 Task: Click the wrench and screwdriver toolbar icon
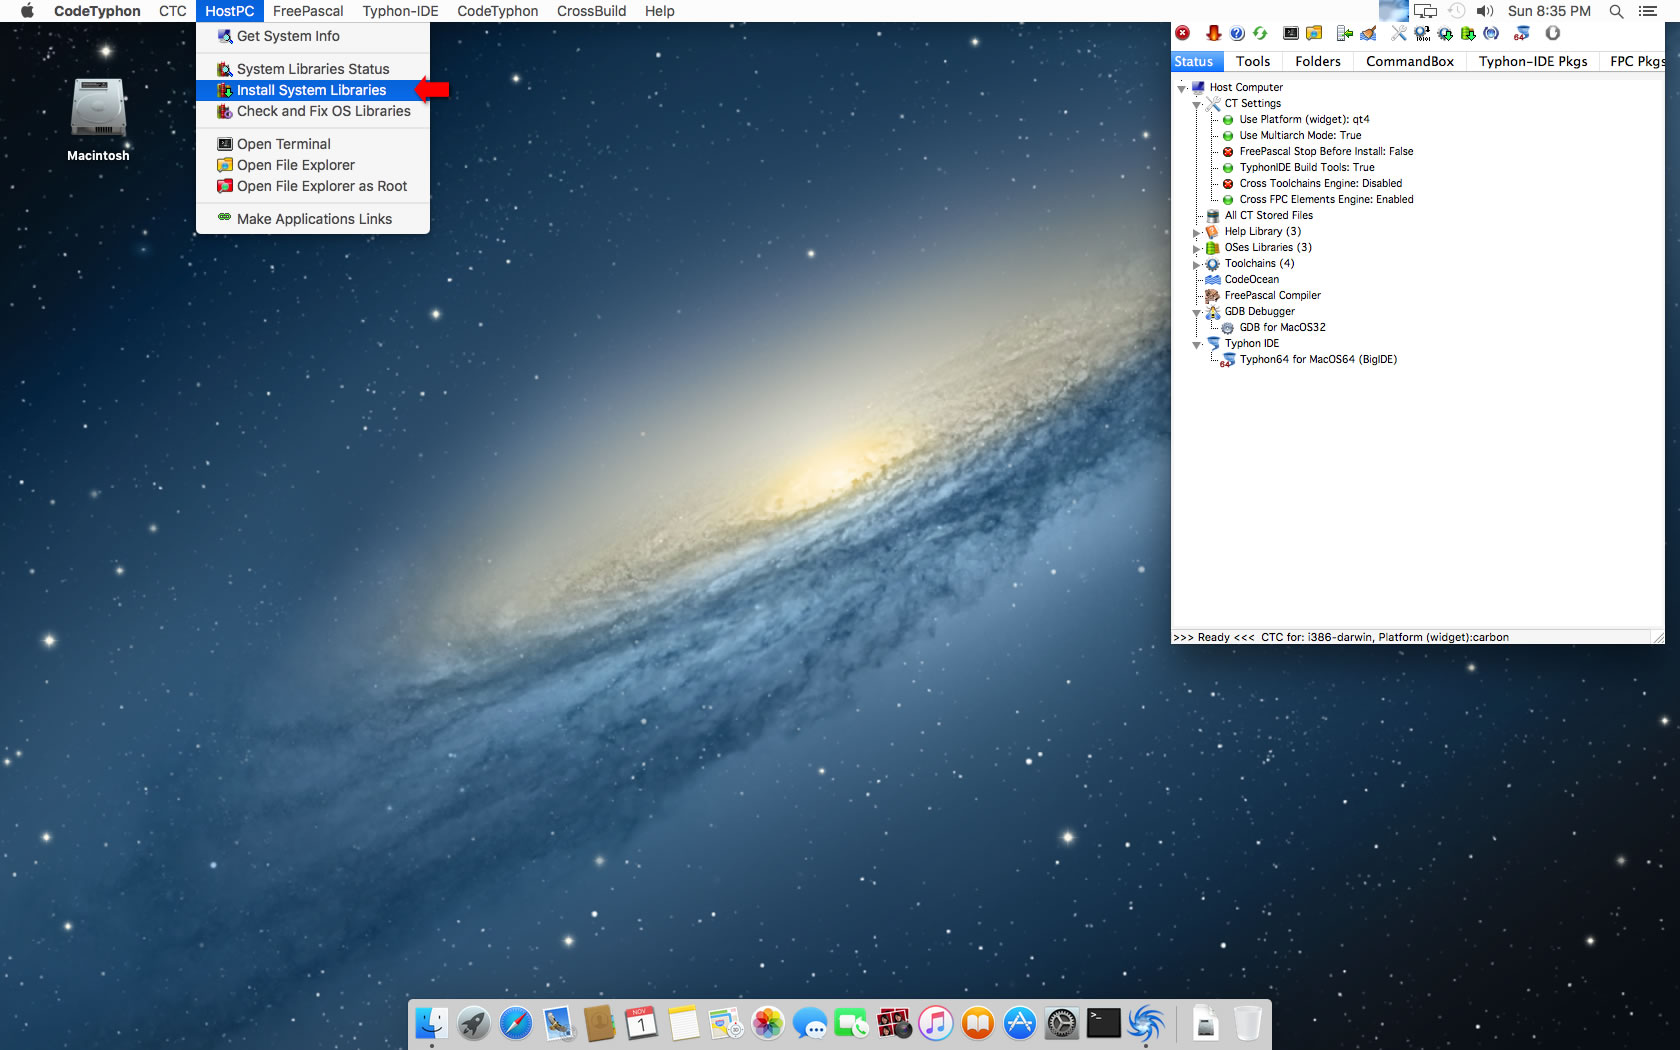coord(1398,33)
